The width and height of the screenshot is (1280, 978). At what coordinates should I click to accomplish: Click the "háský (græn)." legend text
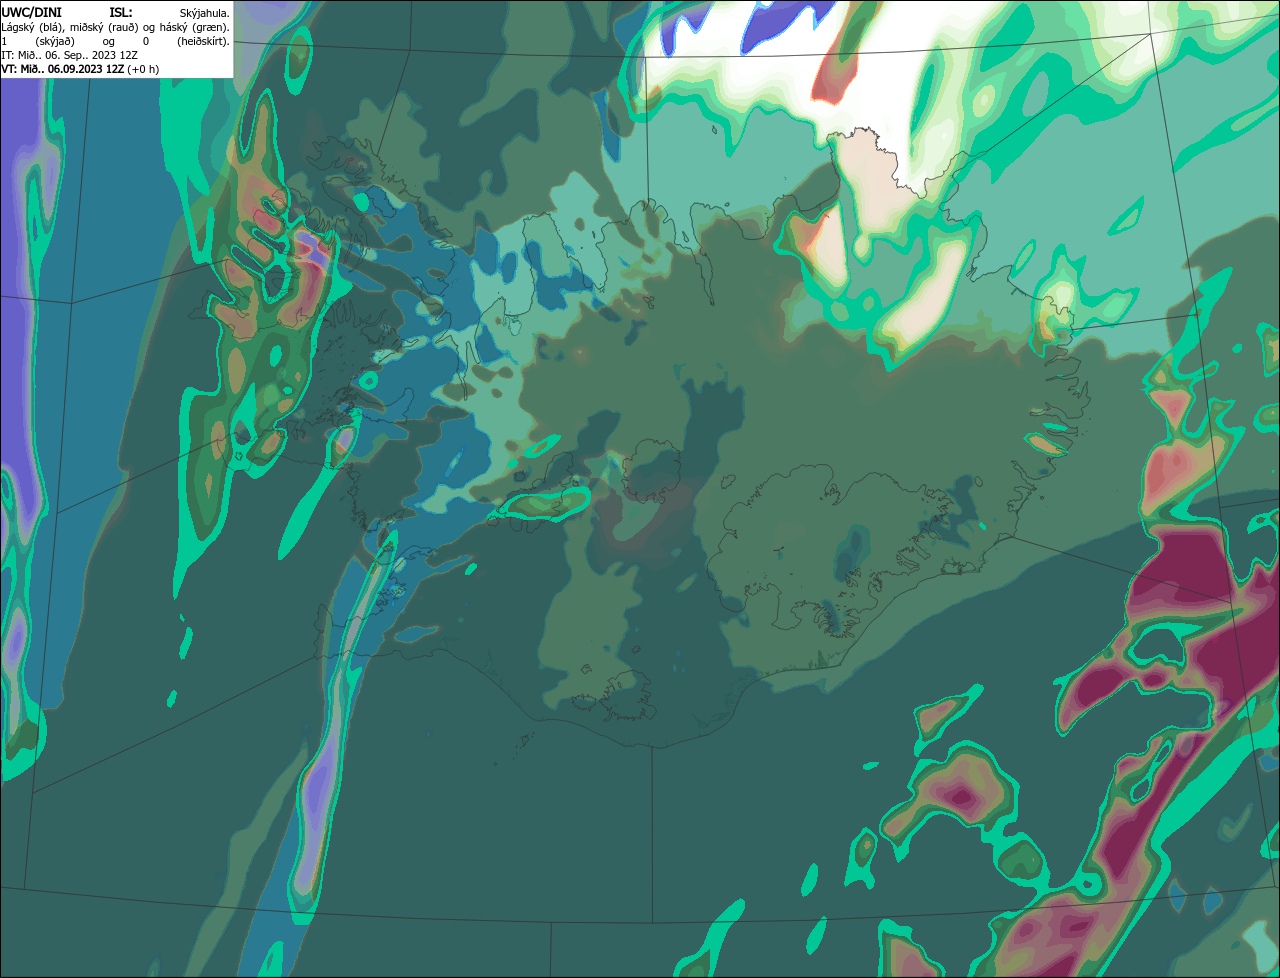(194, 28)
